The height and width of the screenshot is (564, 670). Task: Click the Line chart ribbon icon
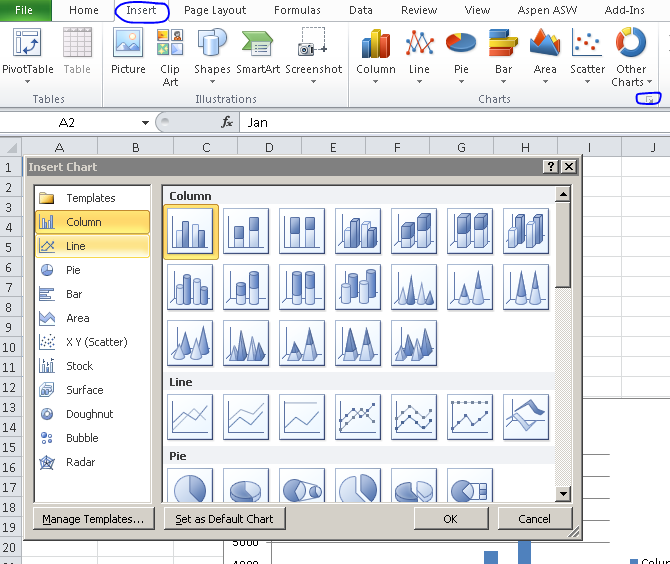[x=419, y=43]
